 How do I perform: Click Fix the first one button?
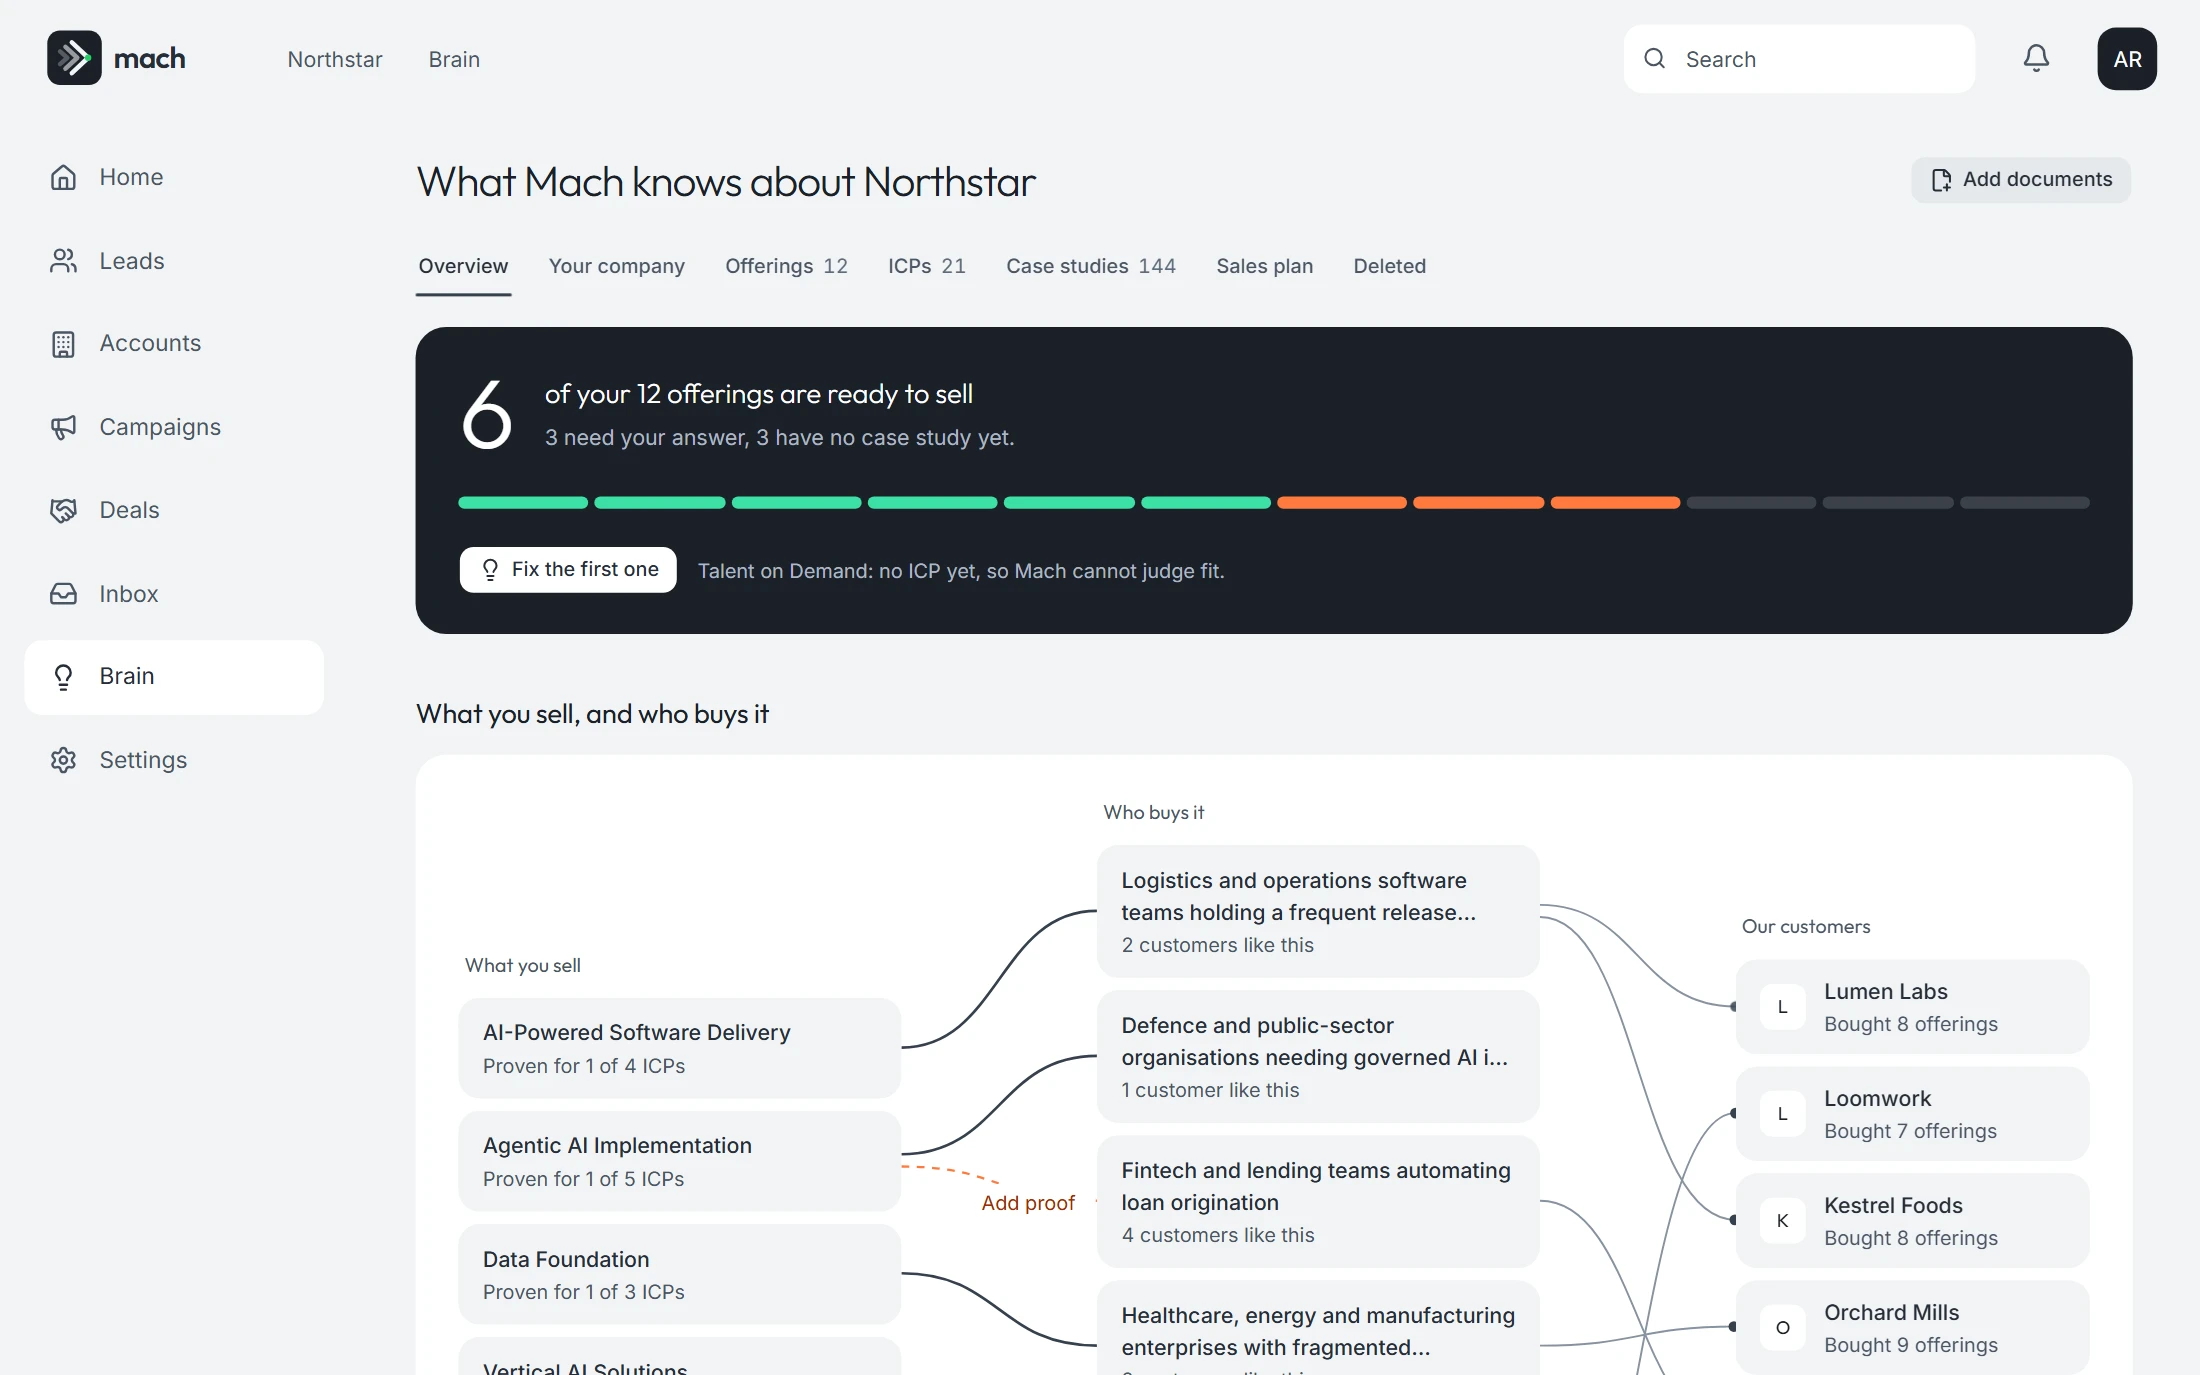pyautogui.click(x=568, y=570)
